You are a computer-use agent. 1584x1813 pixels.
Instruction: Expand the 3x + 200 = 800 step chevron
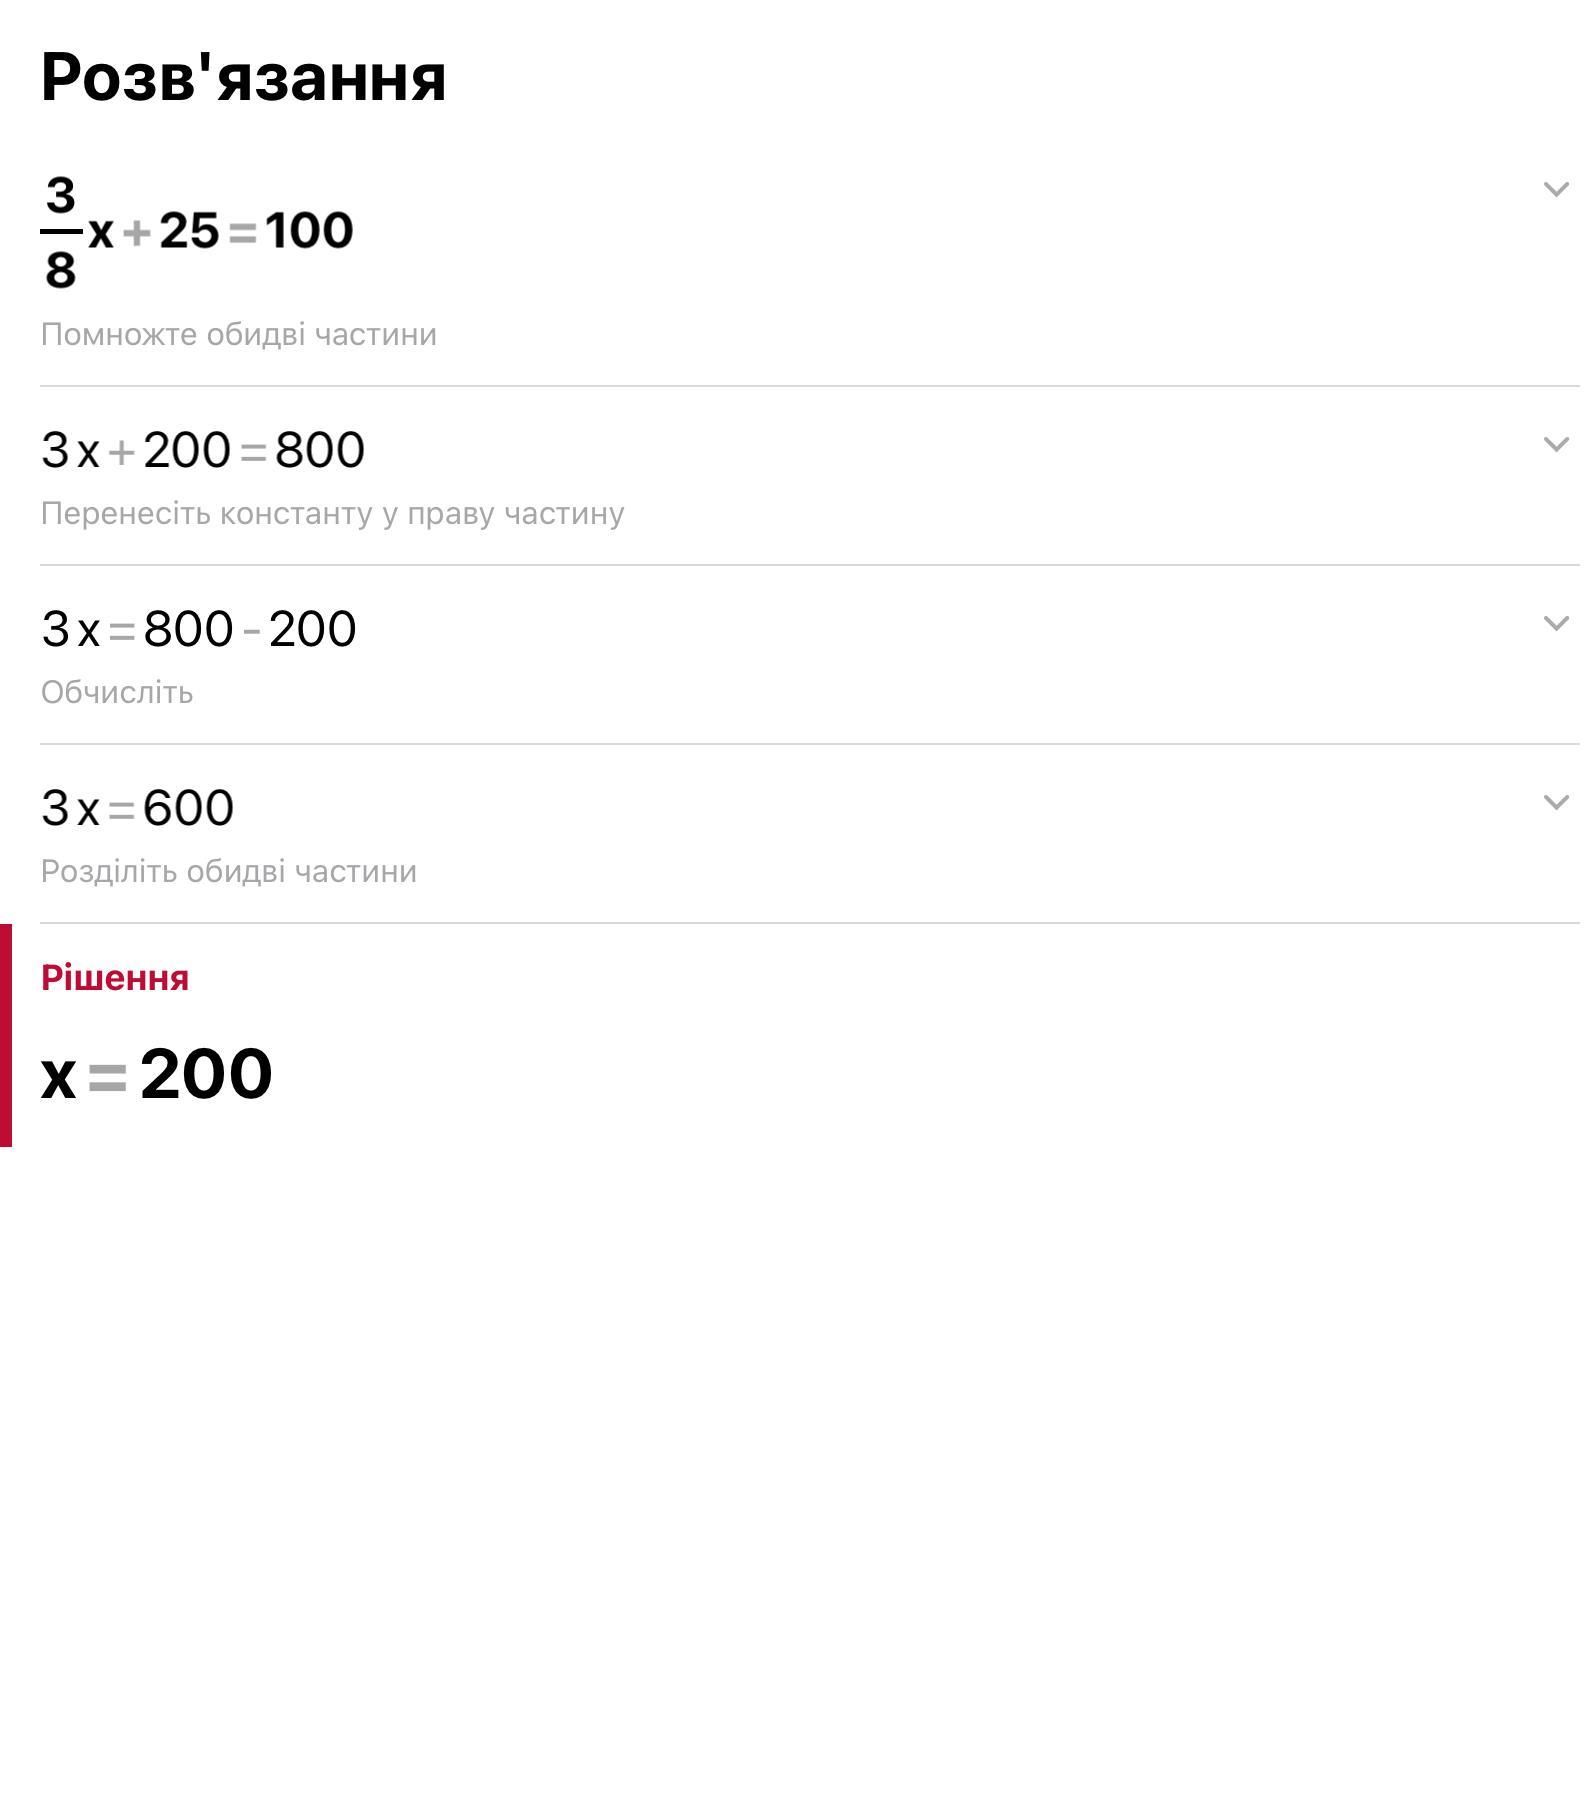point(1555,444)
